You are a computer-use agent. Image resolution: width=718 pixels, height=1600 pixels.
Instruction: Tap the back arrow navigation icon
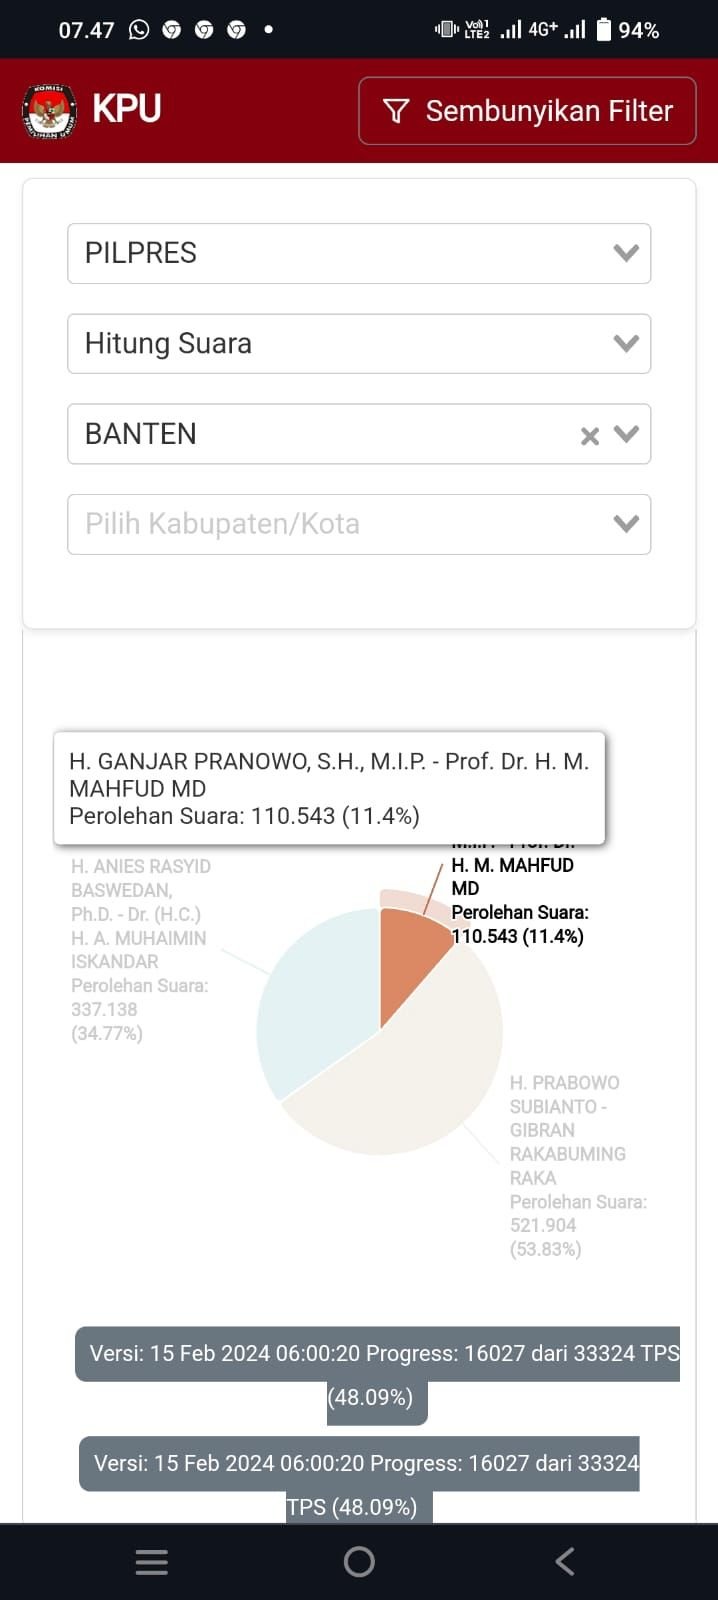pyautogui.click(x=564, y=1560)
